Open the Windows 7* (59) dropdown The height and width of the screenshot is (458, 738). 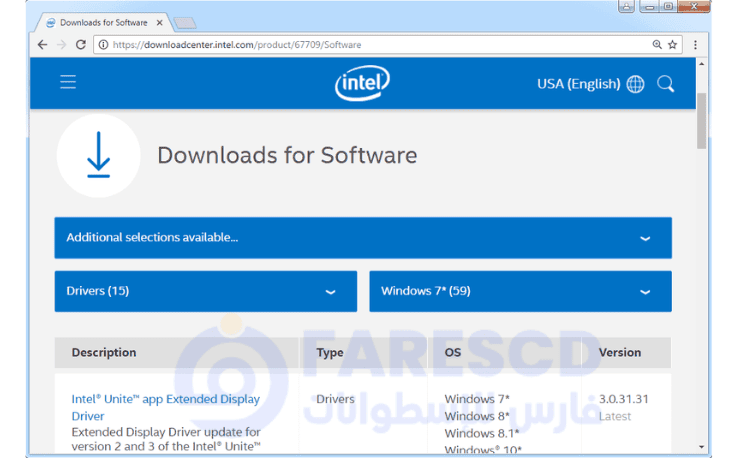[520, 291]
